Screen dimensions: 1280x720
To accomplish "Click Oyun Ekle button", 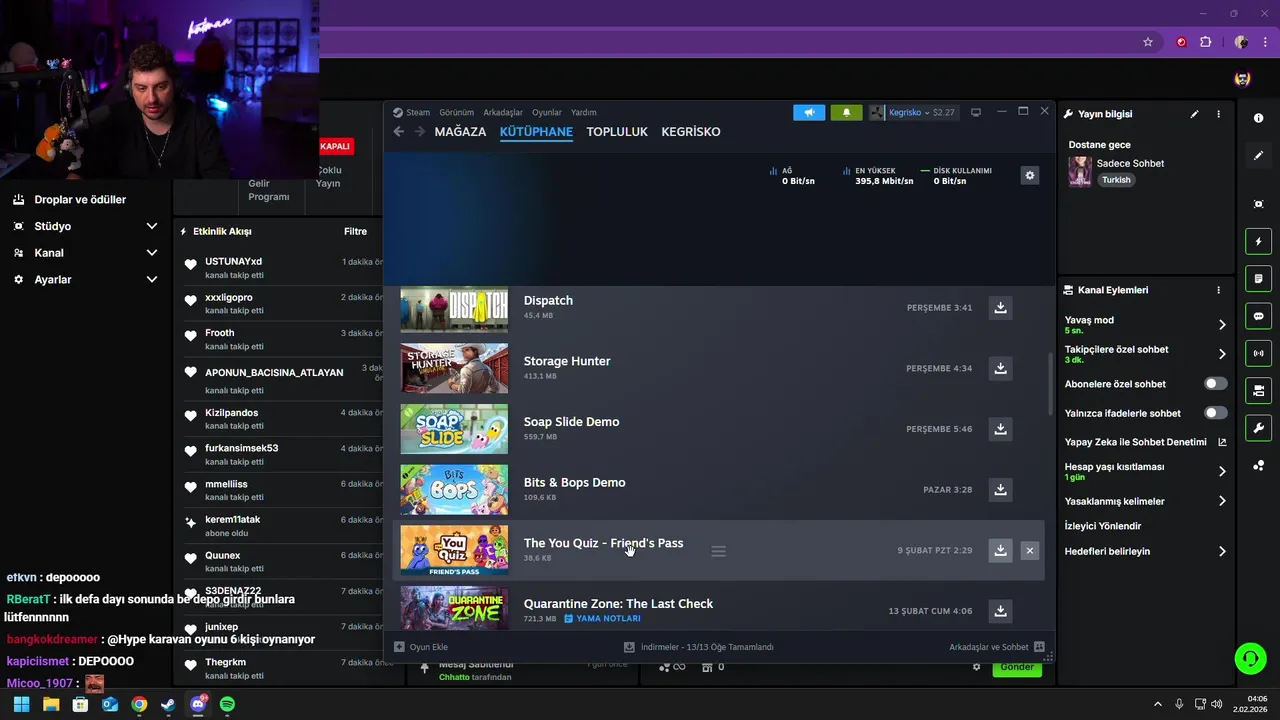I will pyautogui.click(x=421, y=647).
